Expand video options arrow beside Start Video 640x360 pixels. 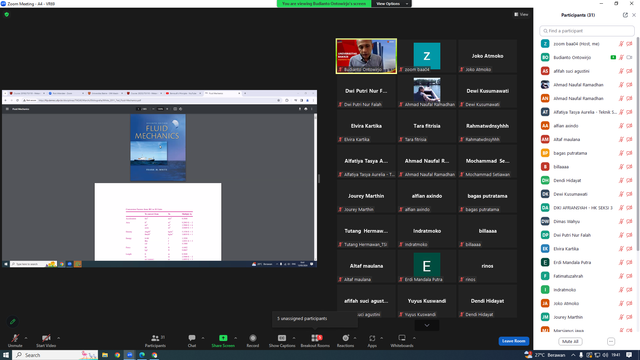[58, 338]
